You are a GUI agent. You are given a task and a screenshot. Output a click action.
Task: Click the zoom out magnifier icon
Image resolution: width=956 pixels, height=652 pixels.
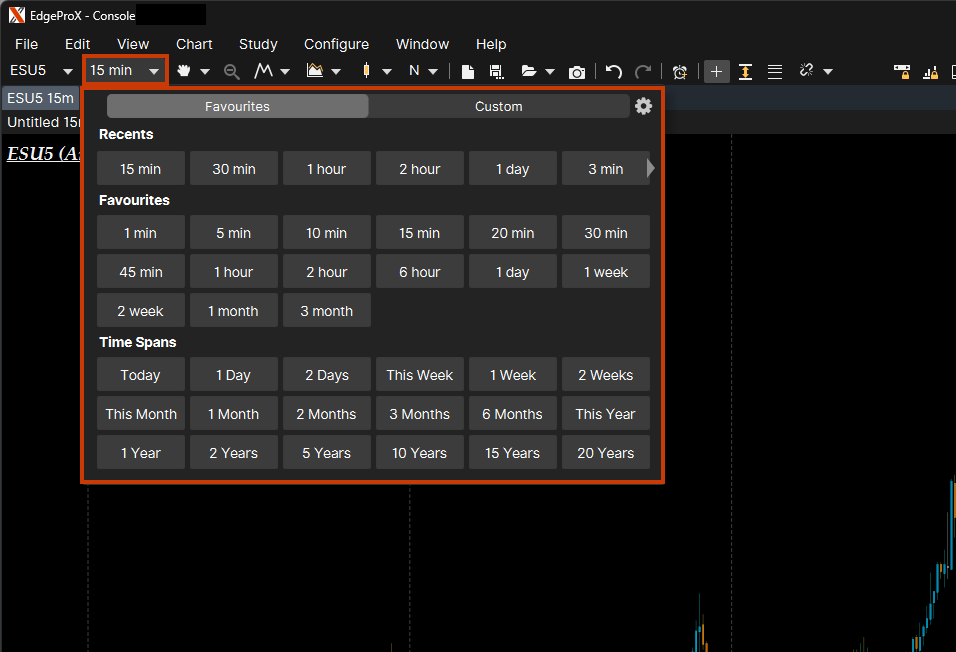[x=231, y=71]
